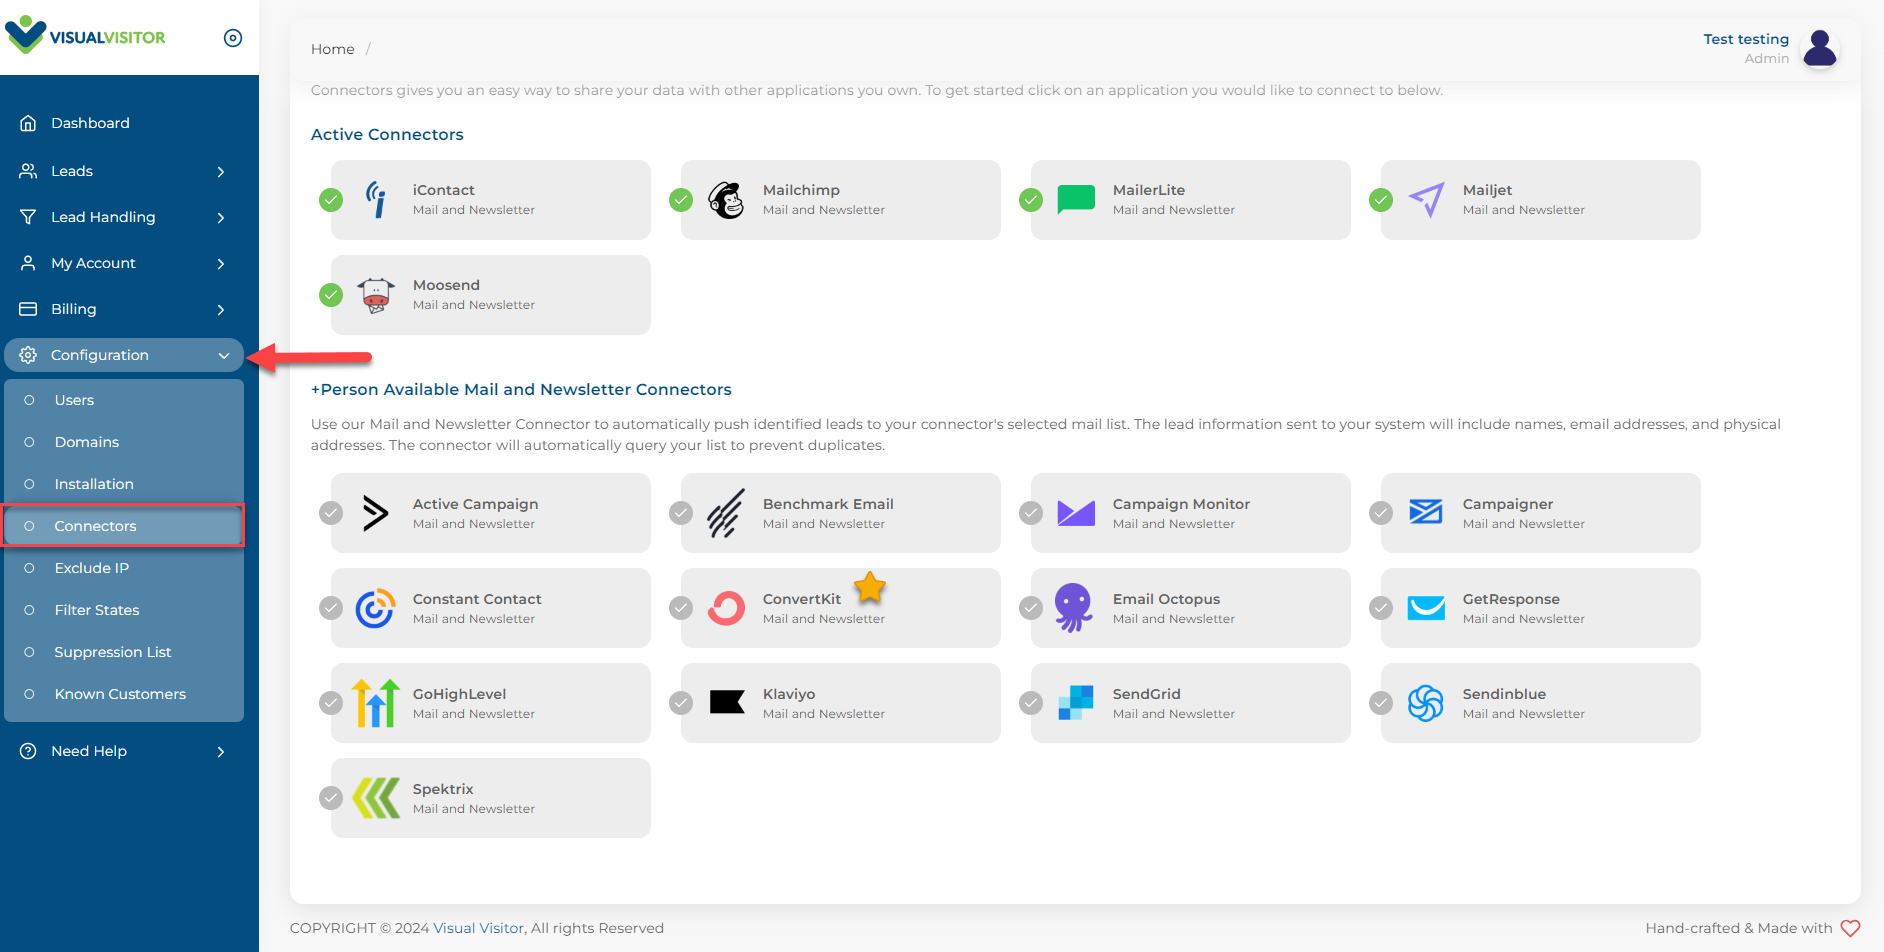Open the Domains submenu item
1884x952 pixels.
pos(124,442)
